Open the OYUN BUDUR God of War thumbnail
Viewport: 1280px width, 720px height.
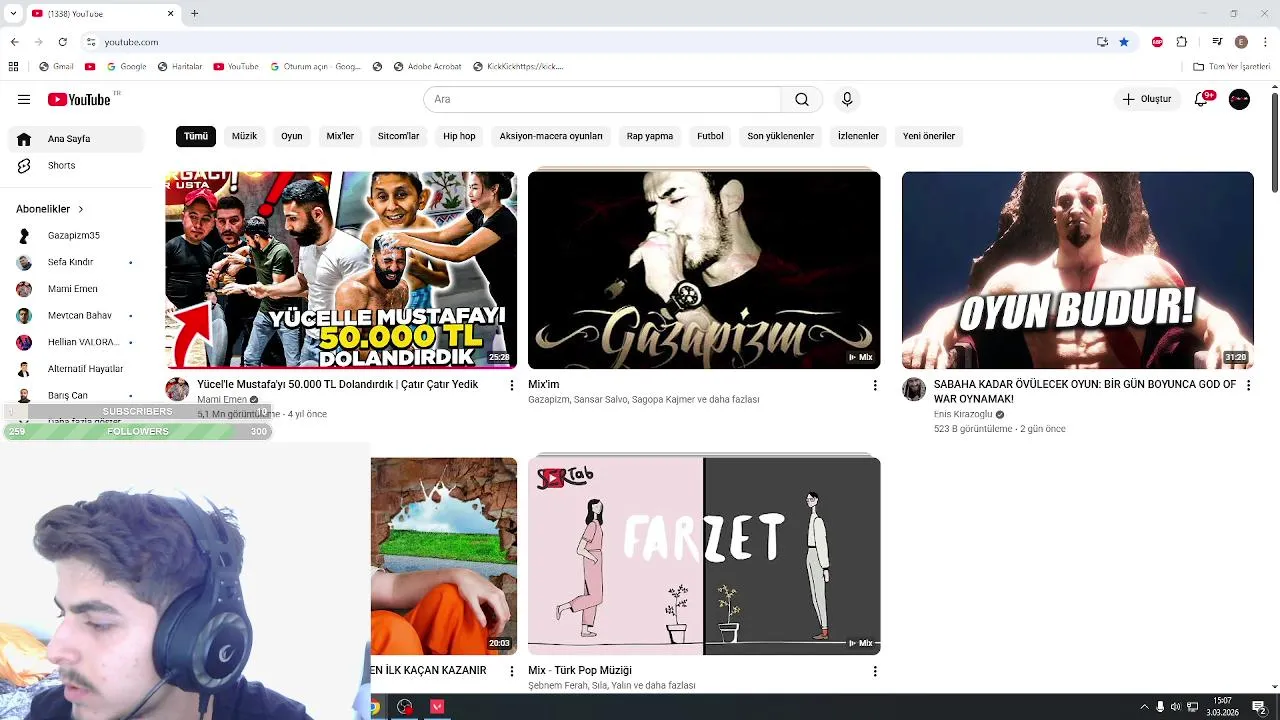coord(1077,270)
